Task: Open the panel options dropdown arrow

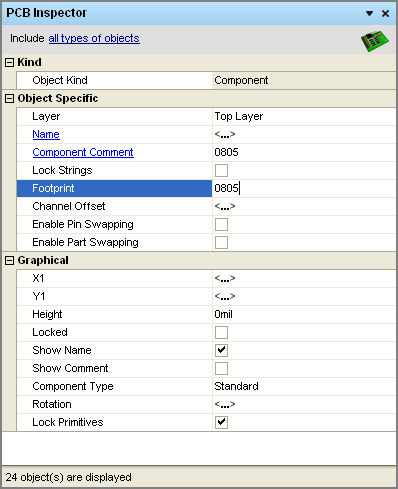Action: [x=369, y=14]
